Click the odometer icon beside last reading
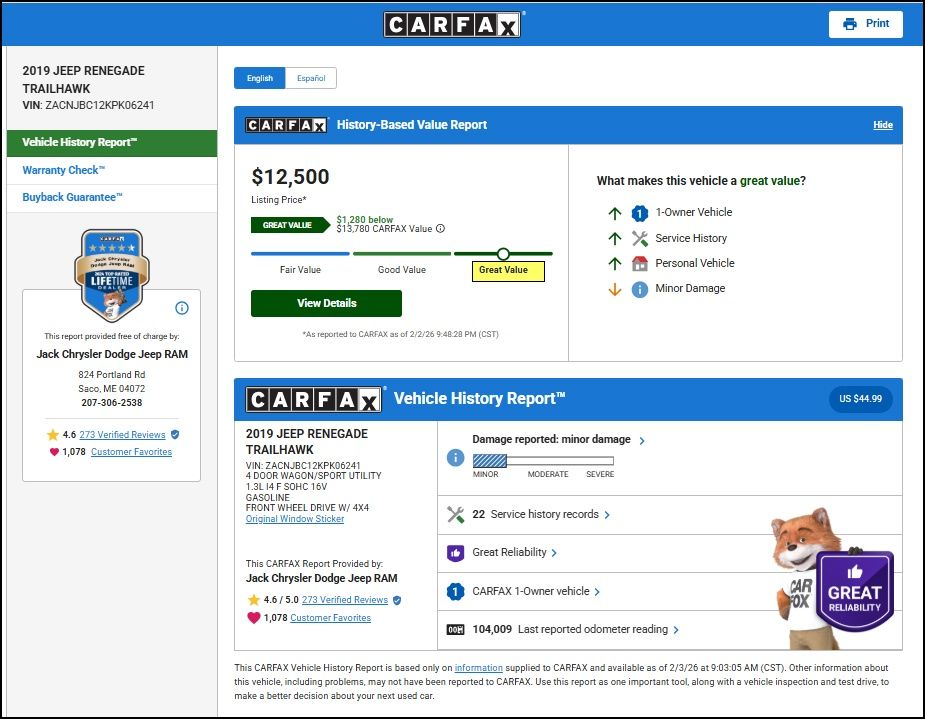Image resolution: width=925 pixels, height=719 pixels. tap(455, 630)
